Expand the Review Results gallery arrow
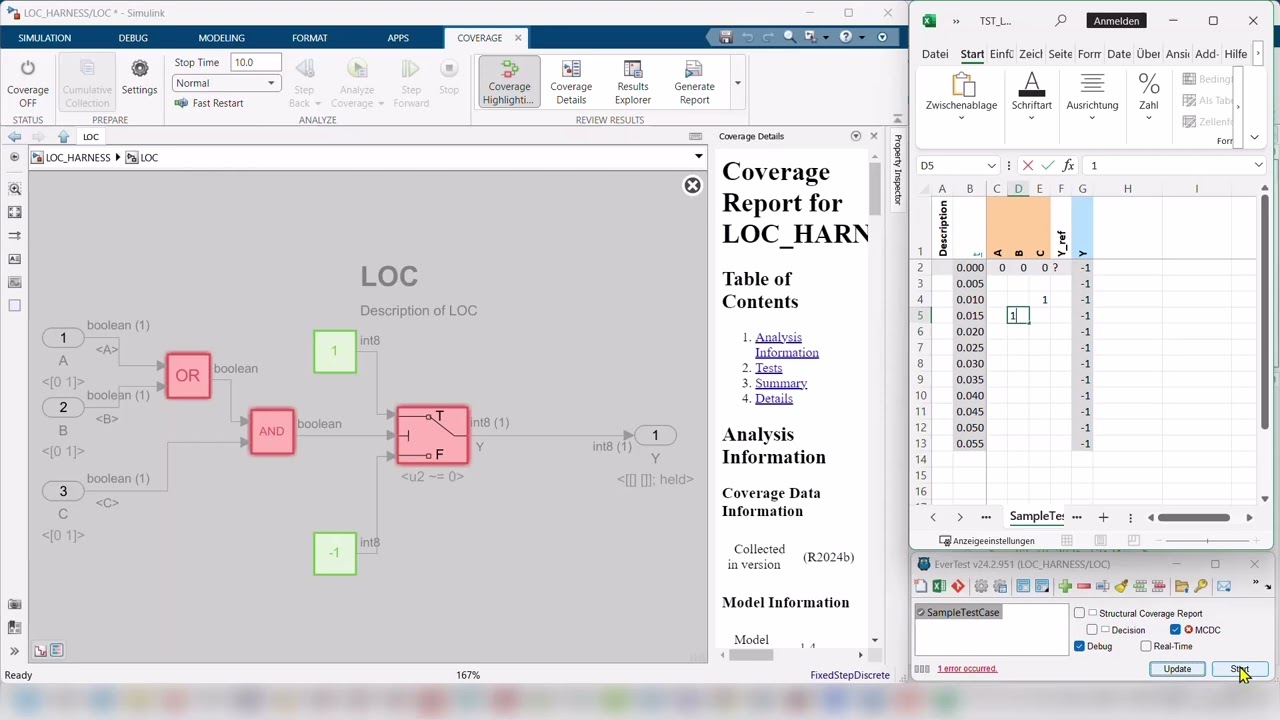 pos(737,83)
